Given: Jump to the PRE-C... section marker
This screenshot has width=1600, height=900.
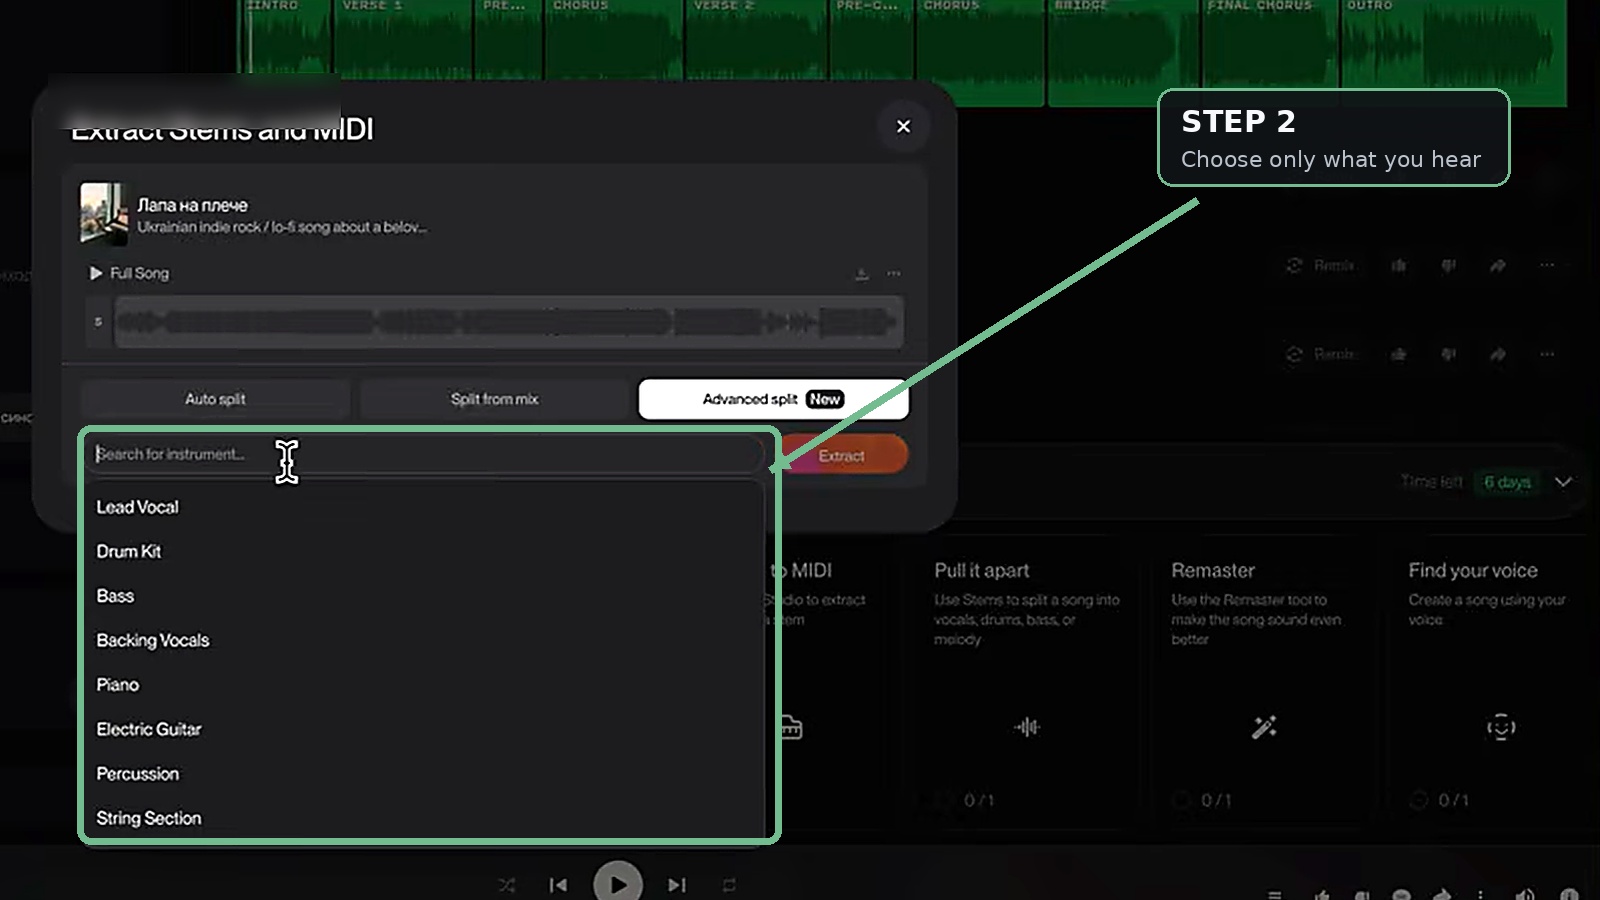Looking at the screenshot, I should click(867, 6).
